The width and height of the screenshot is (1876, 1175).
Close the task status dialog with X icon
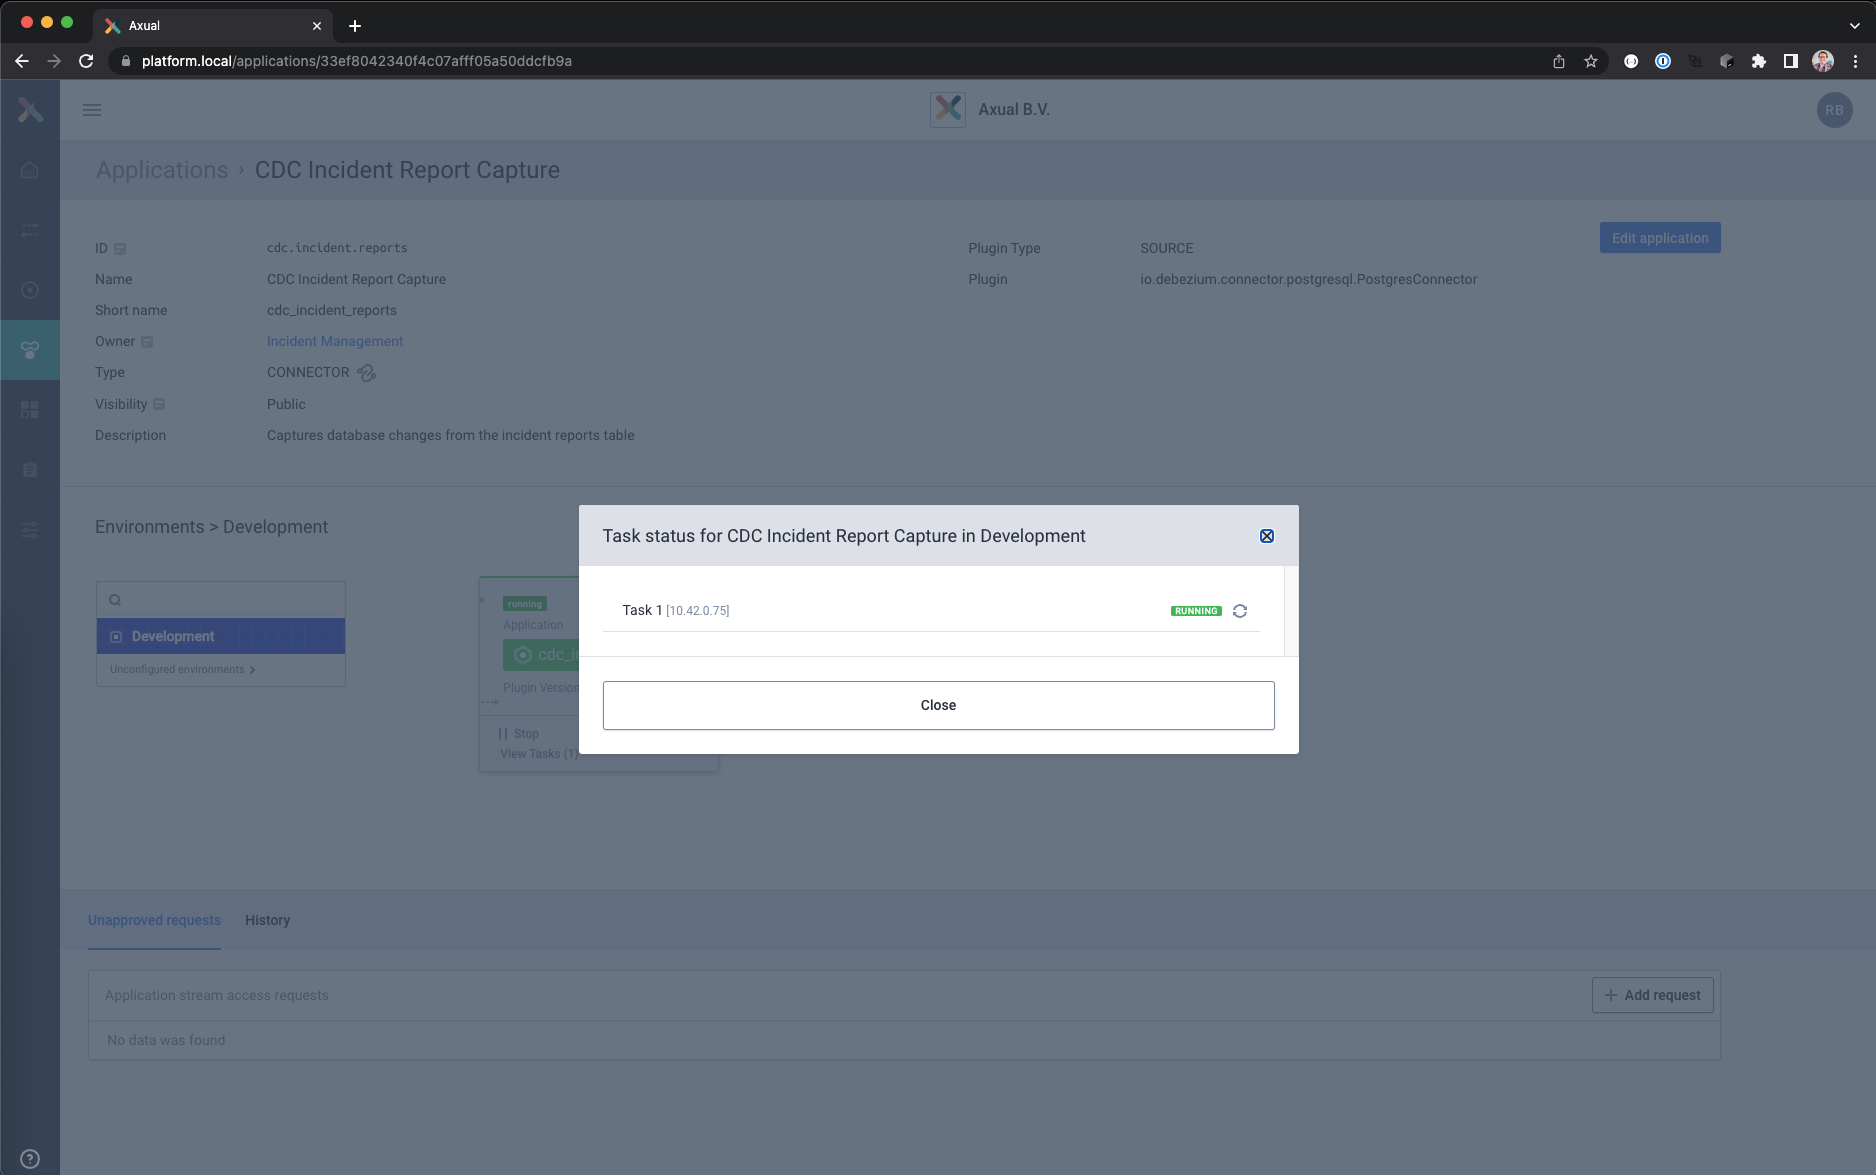[x=1266, y=536]
